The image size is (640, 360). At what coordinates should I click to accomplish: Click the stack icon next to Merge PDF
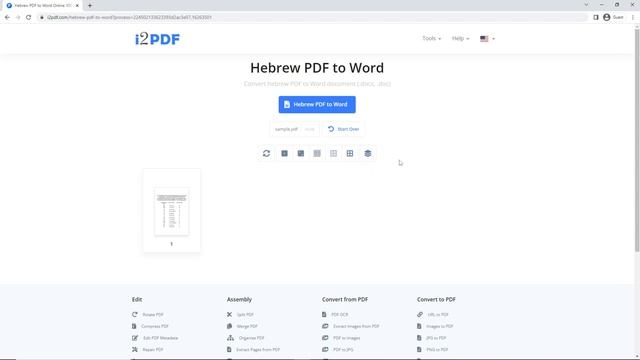coord(229,326)
